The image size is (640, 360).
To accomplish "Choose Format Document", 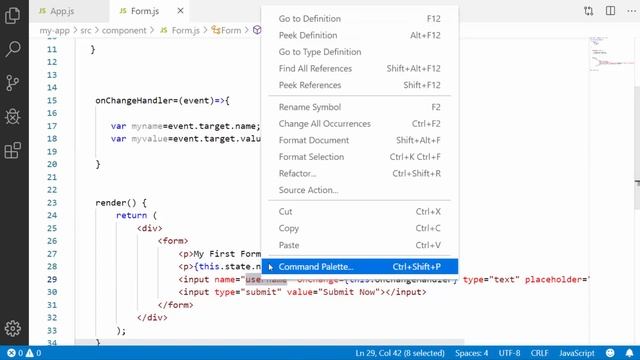I will (360, 140).
